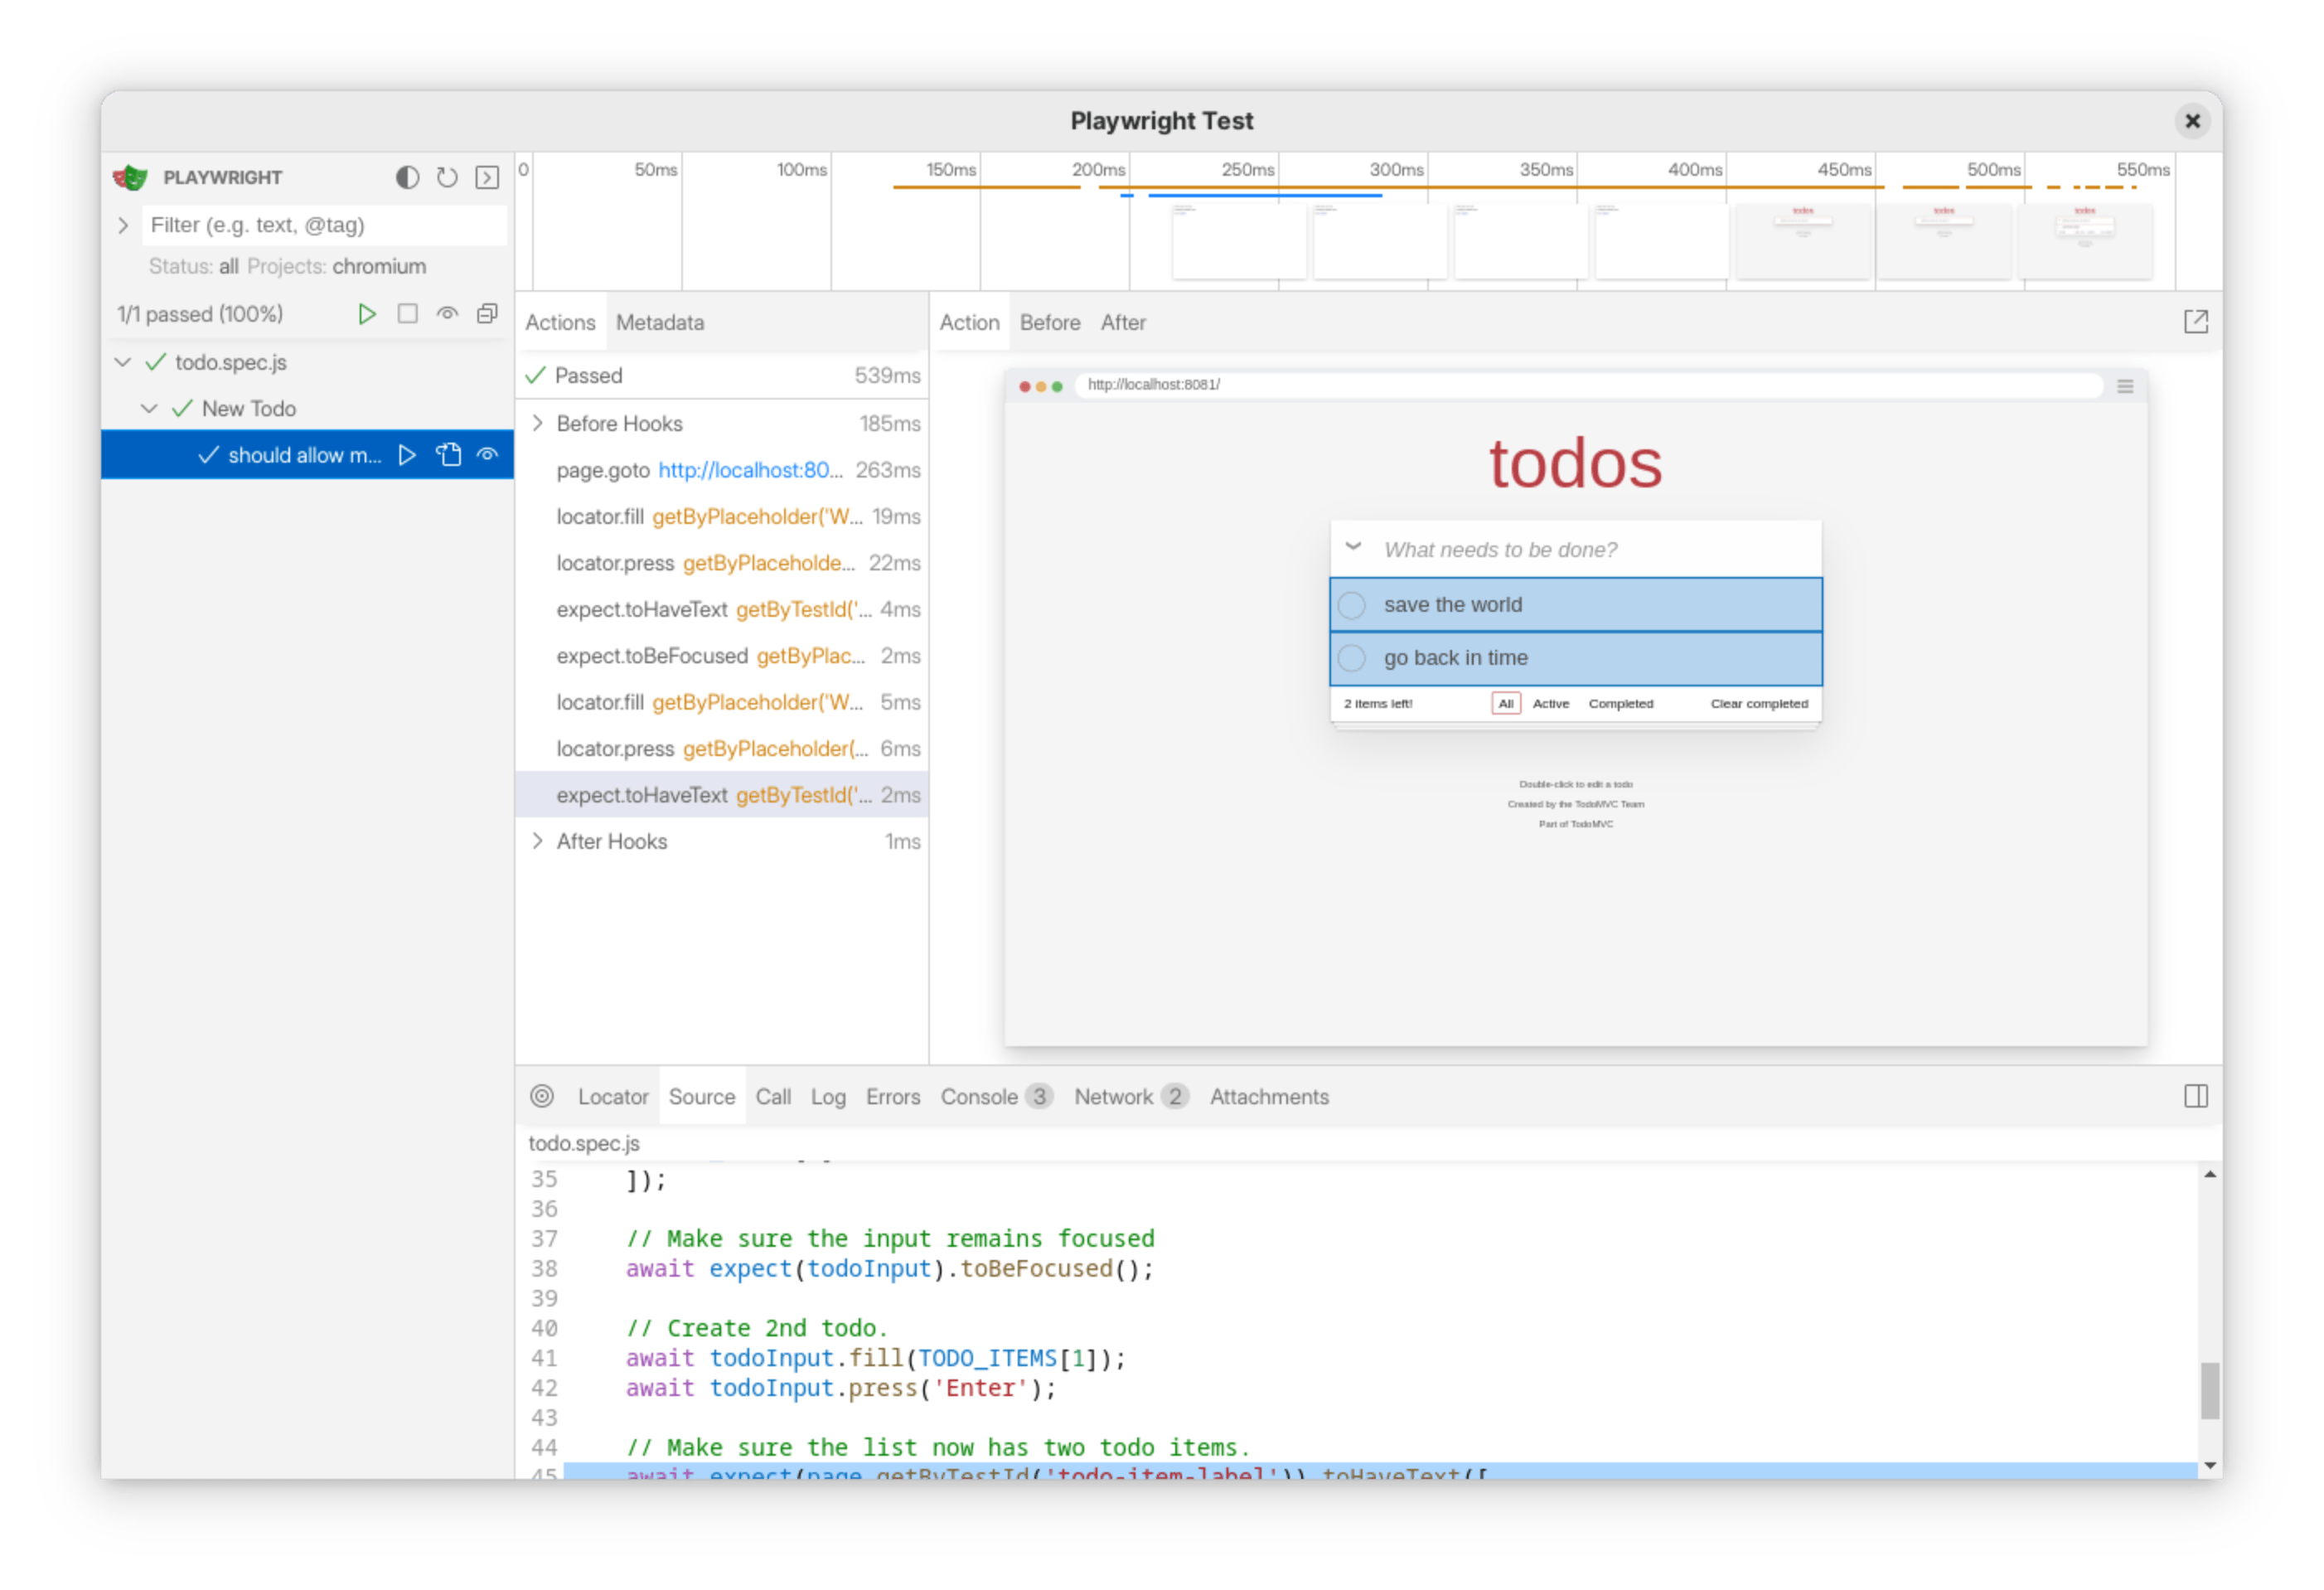
Task: Toggle the 'go back in time' todo checkbox
Action: pyautogui.click(x=1352, y=658)
